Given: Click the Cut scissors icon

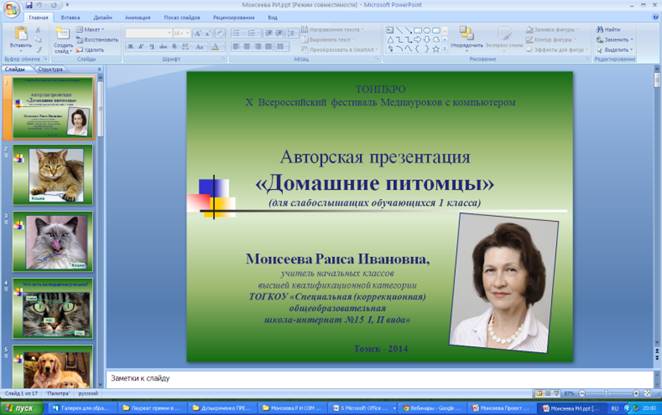Looking at the screenshot, I should pyautogui.click(x=38, y=30).
